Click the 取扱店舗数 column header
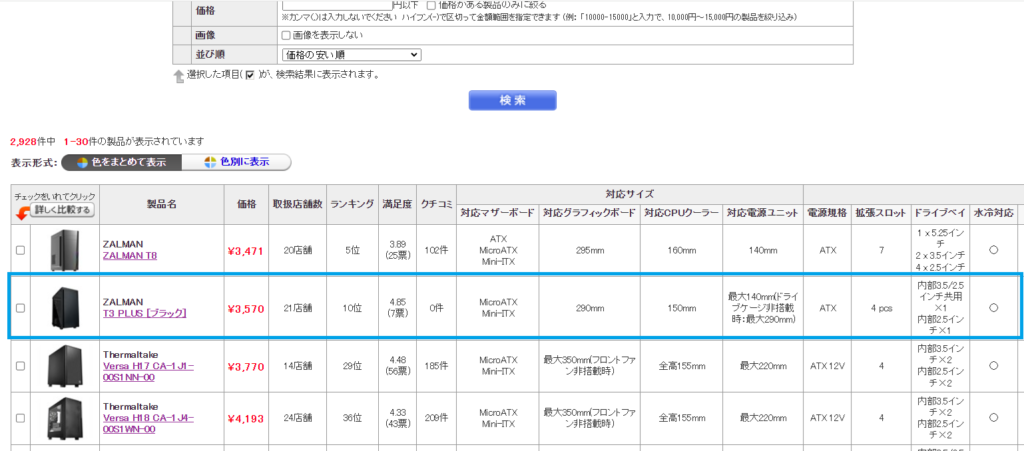 (298, 204)
